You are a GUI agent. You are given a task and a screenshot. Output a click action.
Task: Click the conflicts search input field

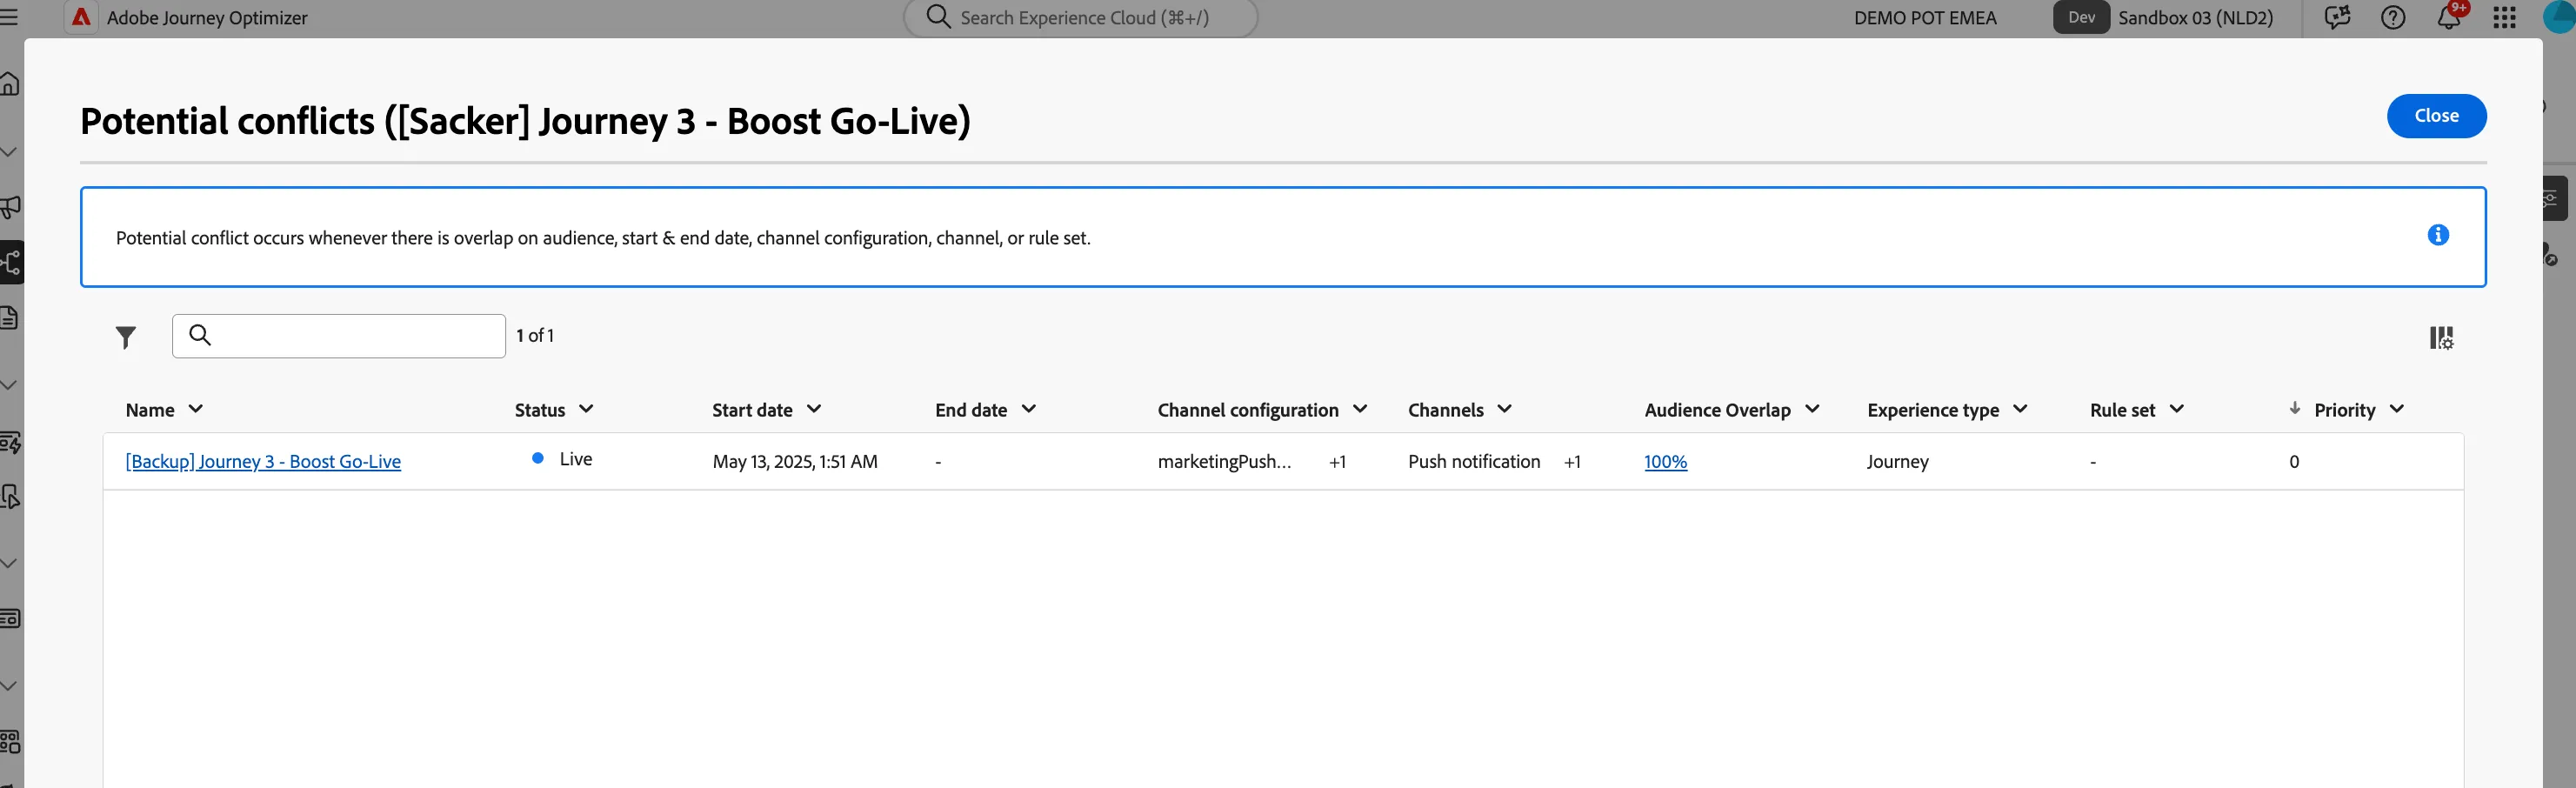coord(338,336)
